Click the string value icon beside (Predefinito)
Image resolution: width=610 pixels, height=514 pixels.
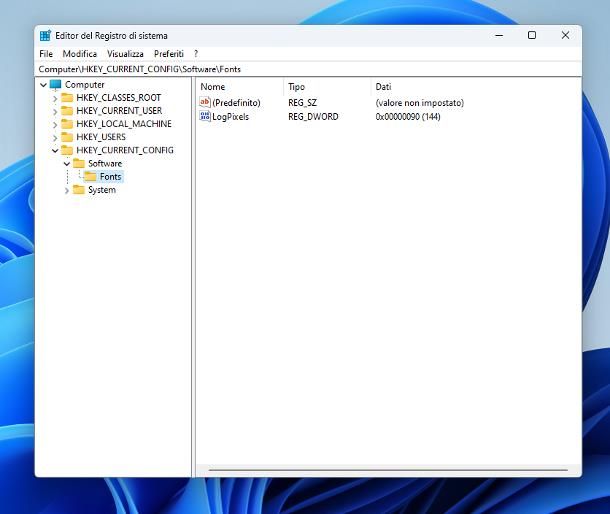point(205,102)
